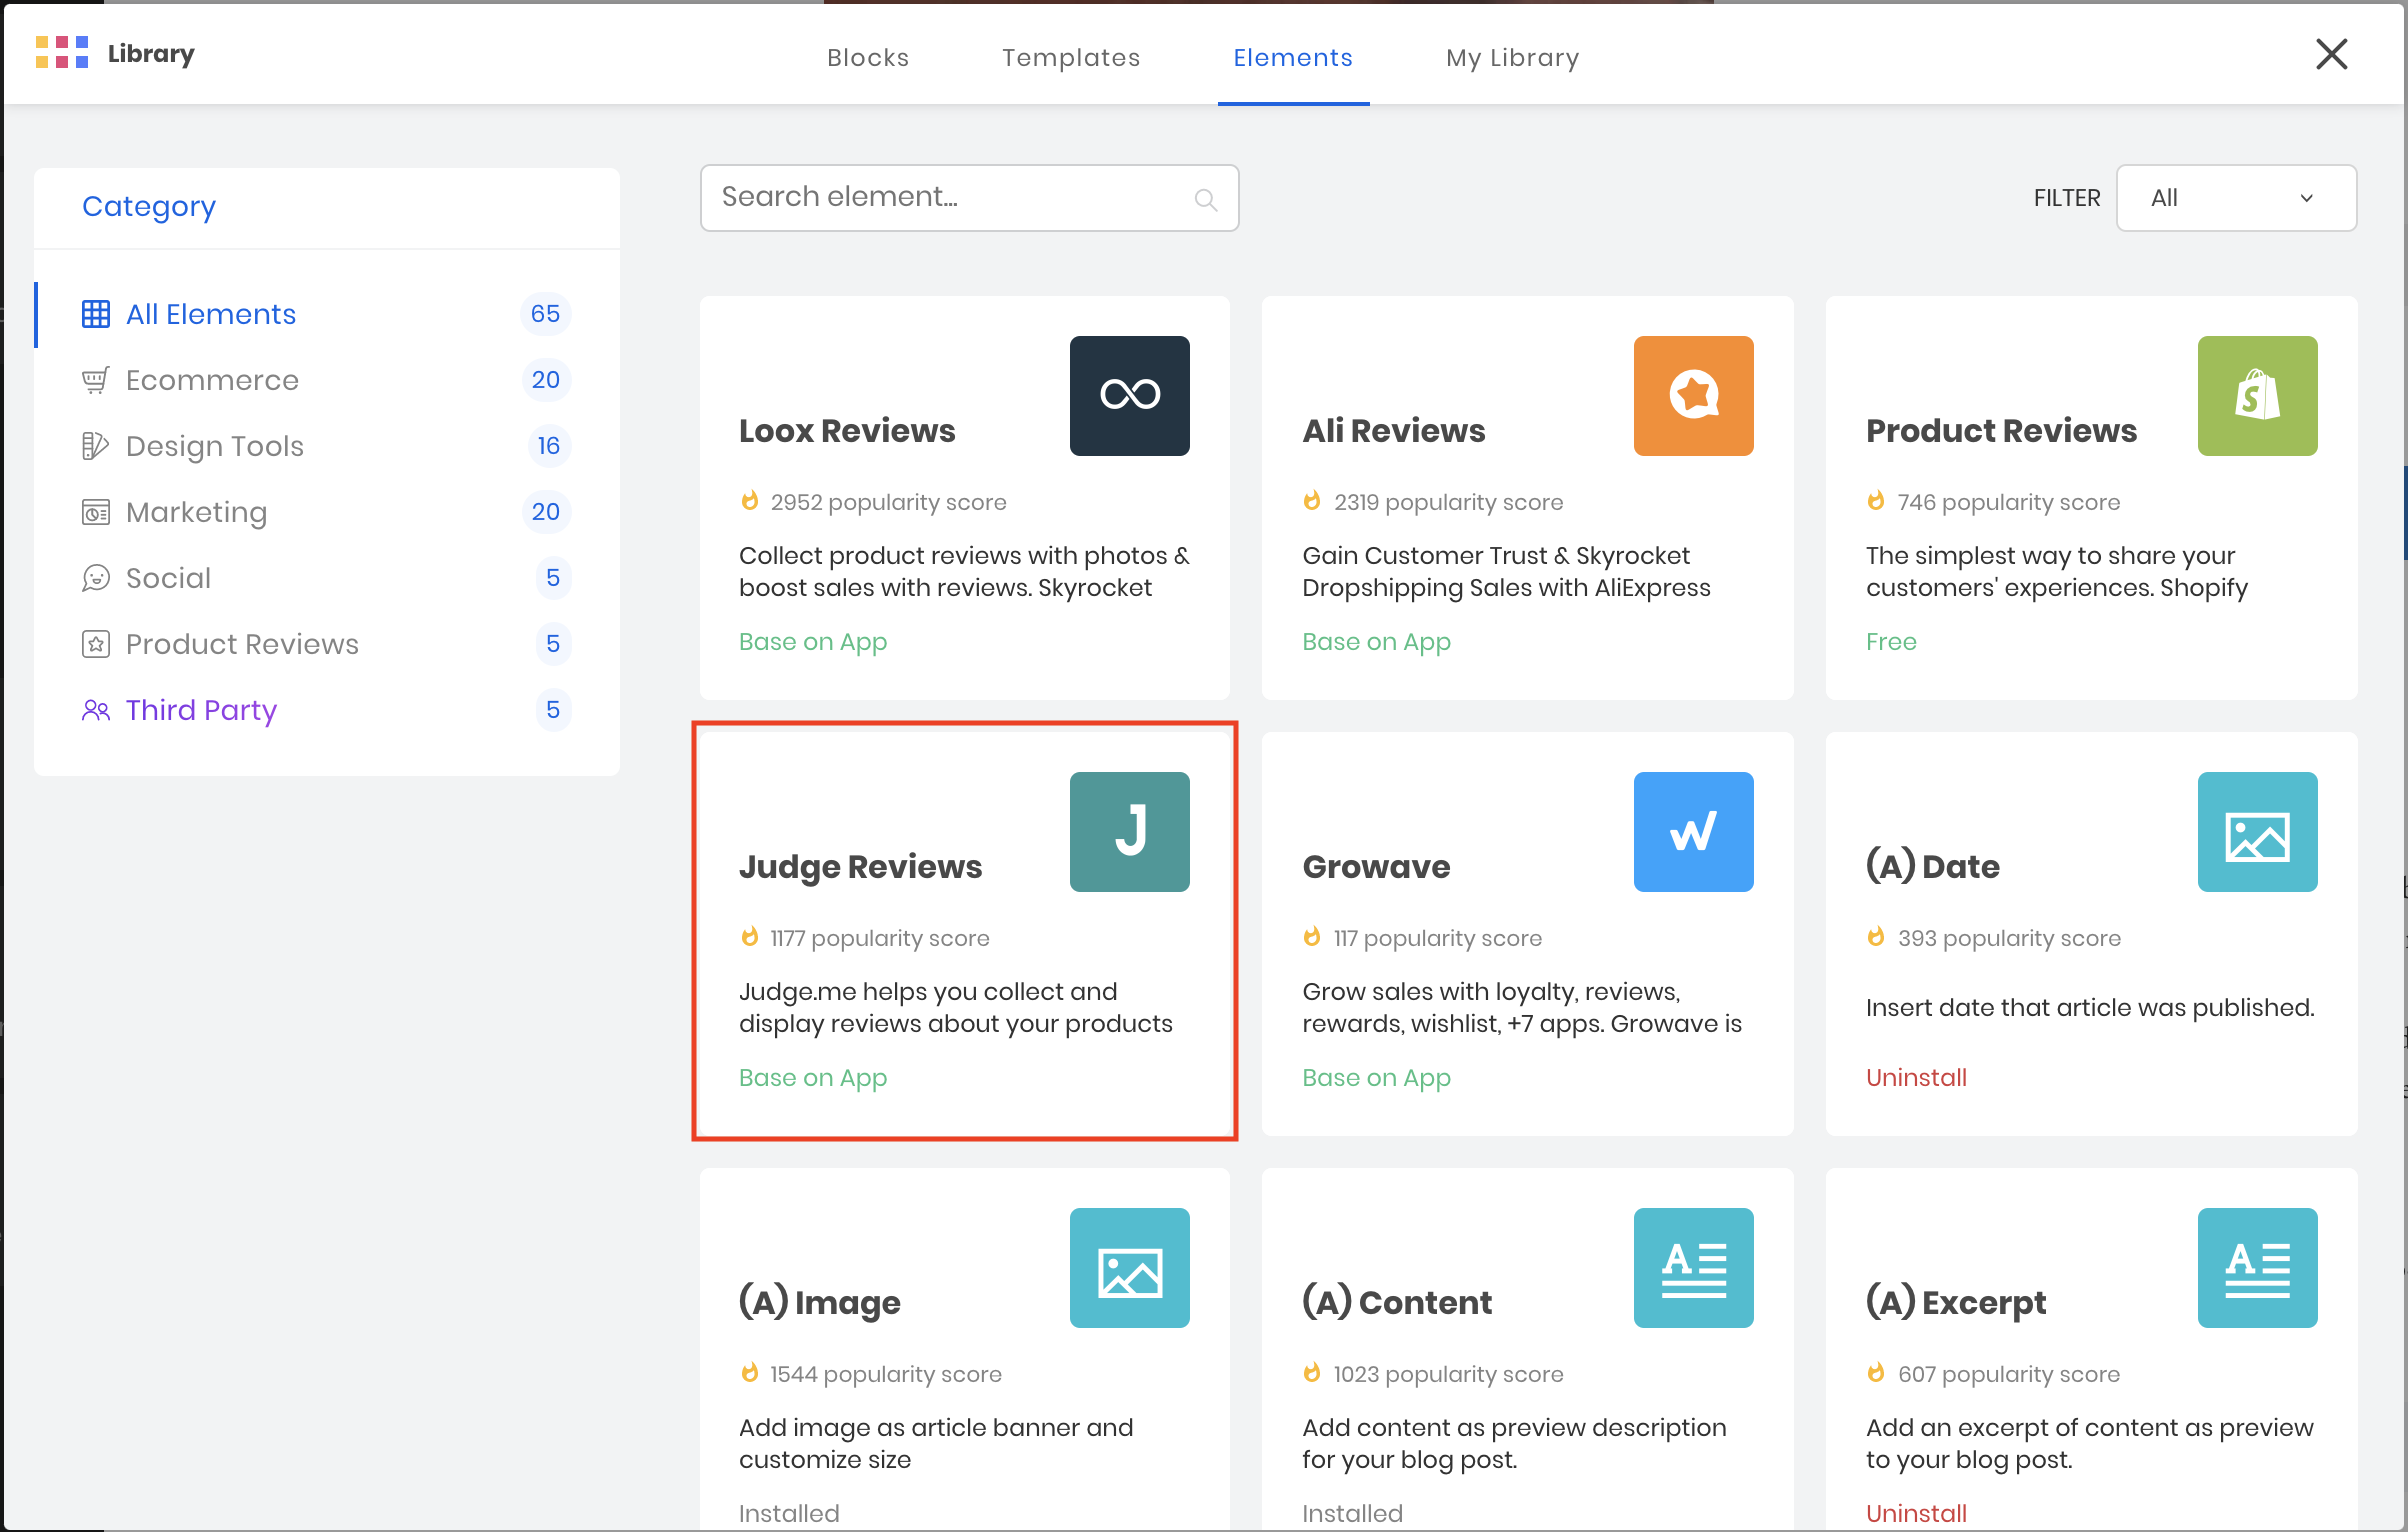Click the Growave blue W icon
2408x1532 pixels.
1693,831
